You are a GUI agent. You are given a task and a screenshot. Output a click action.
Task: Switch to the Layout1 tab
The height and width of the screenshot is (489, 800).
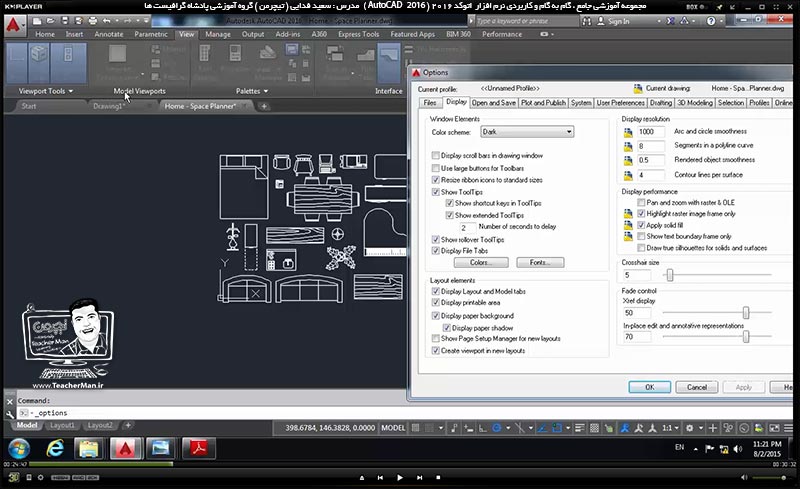62,425
